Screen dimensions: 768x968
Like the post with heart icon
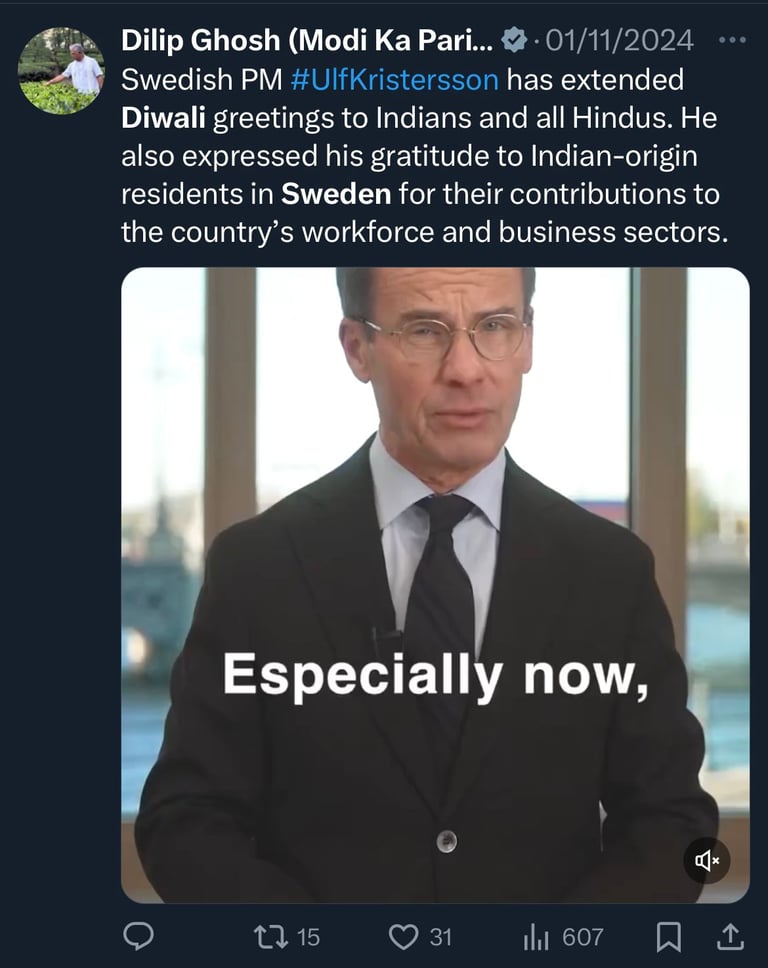(403, 936)
